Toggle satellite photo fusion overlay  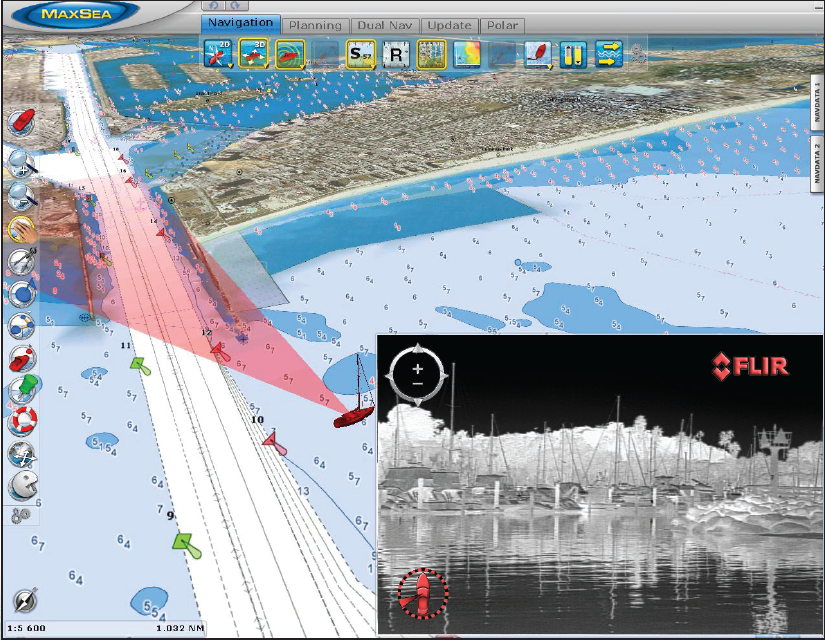tap(431, 54)
